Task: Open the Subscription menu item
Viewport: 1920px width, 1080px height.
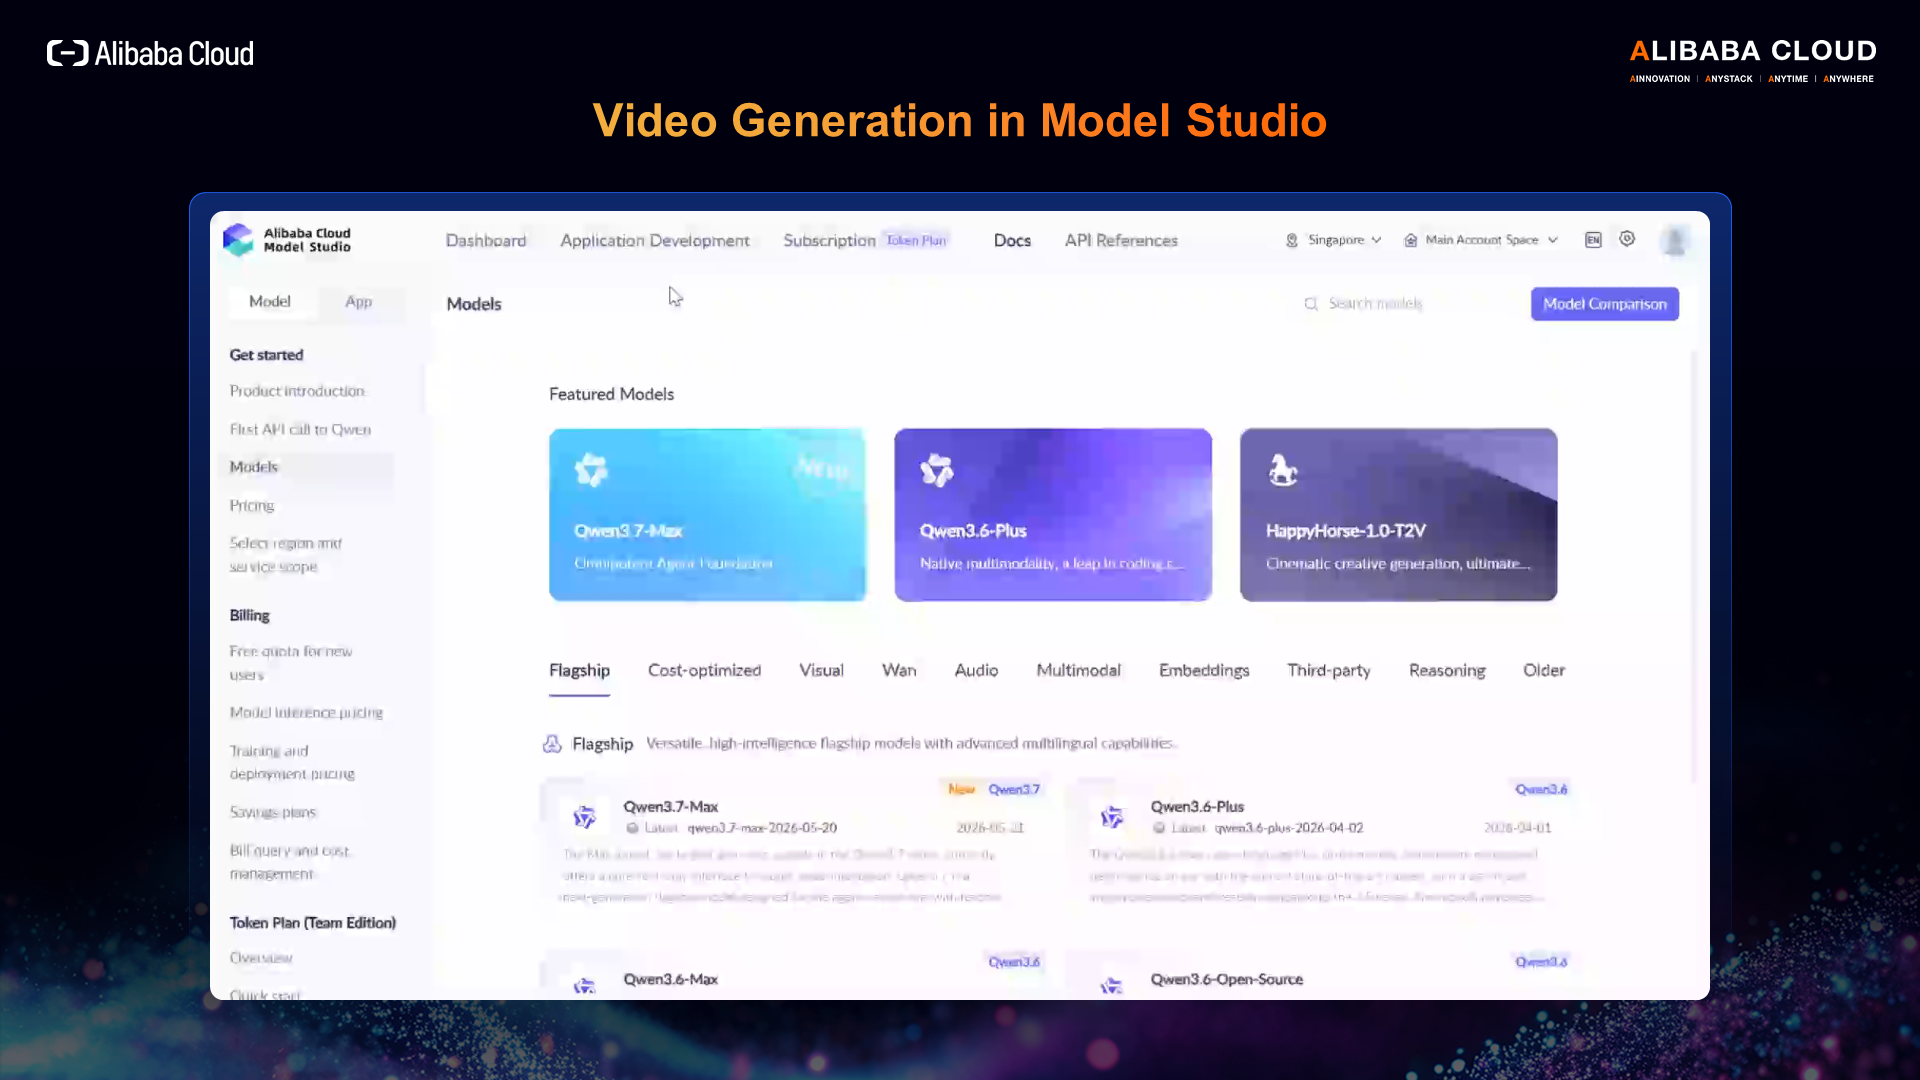Action: coord(829,241)
